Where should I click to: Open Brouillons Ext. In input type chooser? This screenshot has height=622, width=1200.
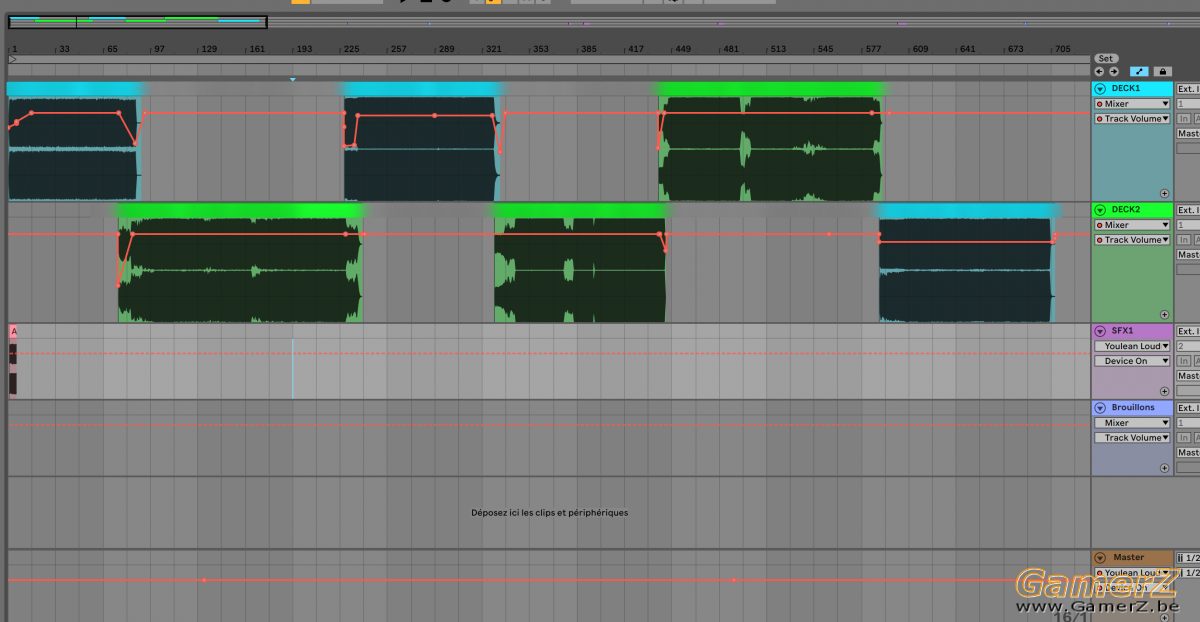pyautogui.click(x=1188, y=408)
